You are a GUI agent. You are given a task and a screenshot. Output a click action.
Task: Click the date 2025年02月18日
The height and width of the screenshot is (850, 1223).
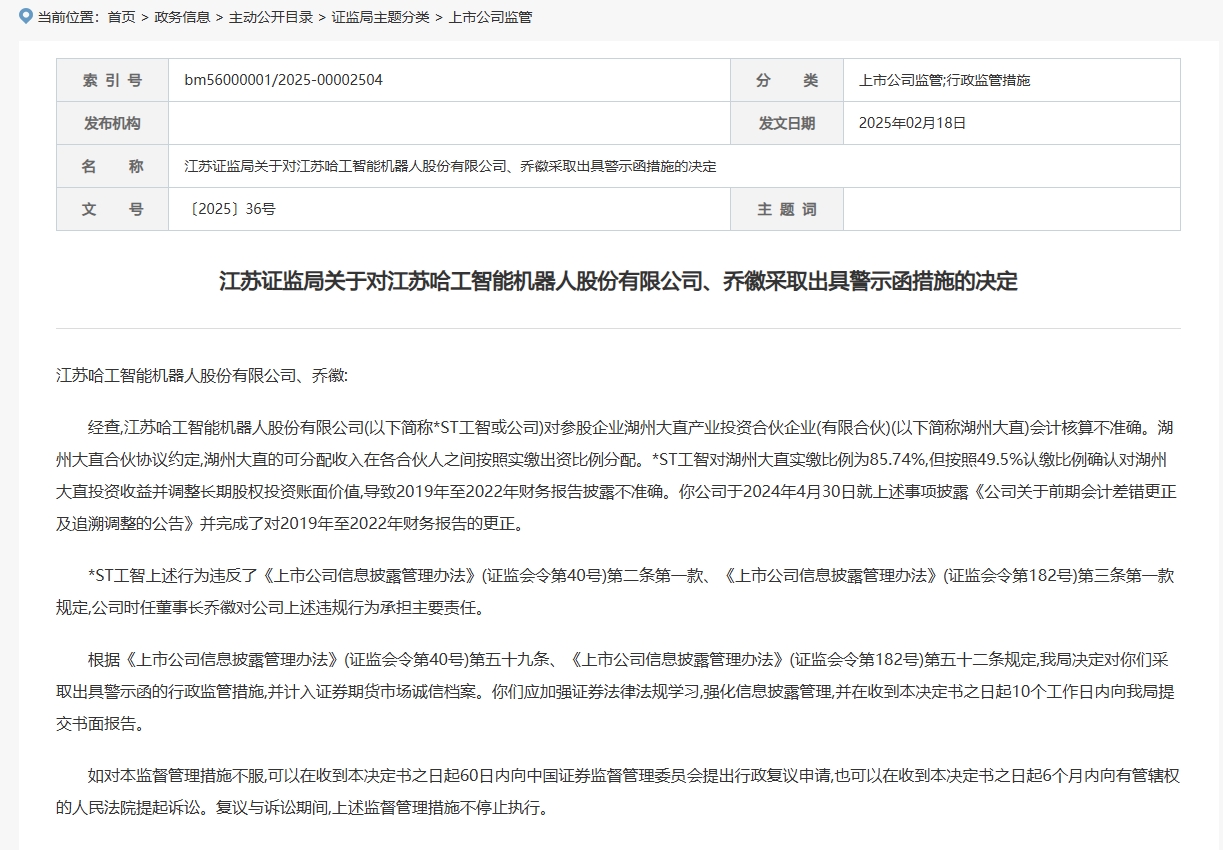[x=912, y=123]
